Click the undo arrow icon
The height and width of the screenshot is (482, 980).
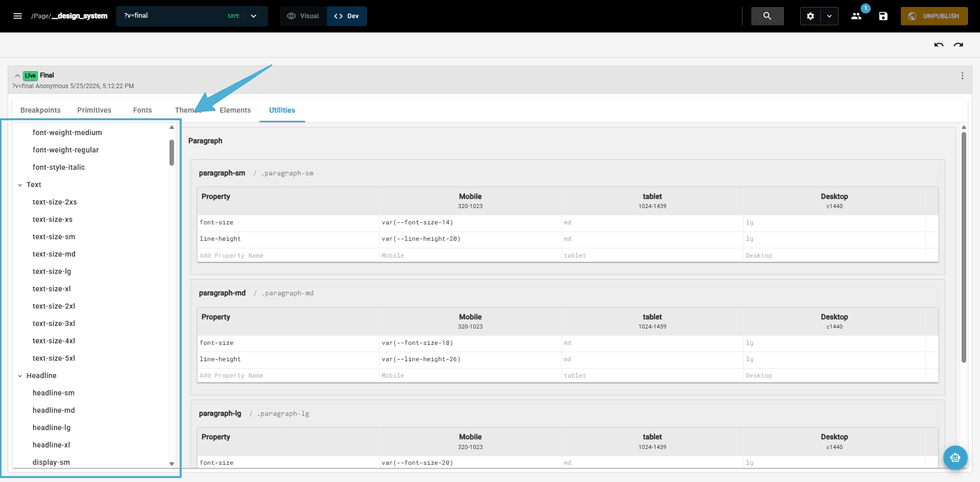click(x=939, y=45)
